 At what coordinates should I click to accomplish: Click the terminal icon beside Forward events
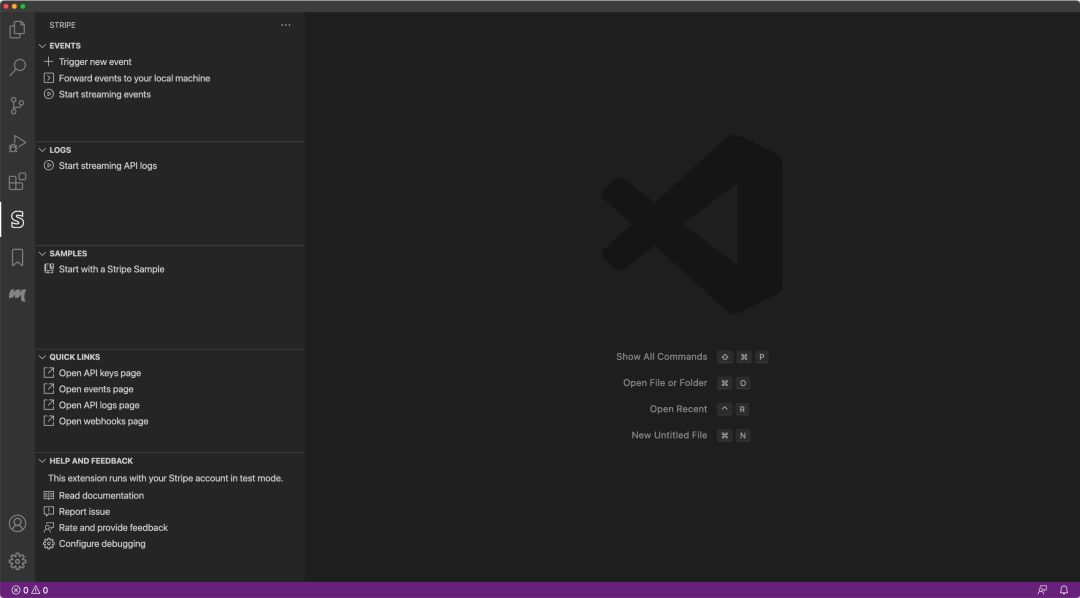pyautogui.click(x=48, y=78)
